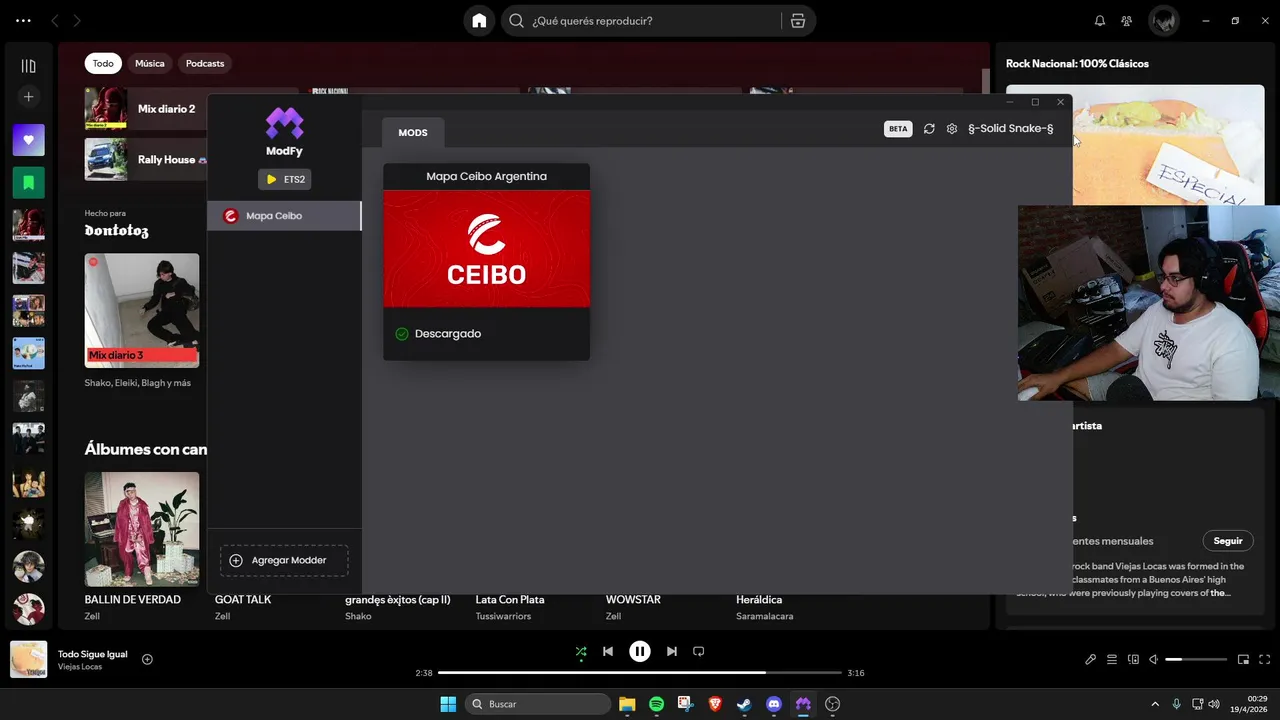Open the Spotify profile avatar

tap(1163, 21)
